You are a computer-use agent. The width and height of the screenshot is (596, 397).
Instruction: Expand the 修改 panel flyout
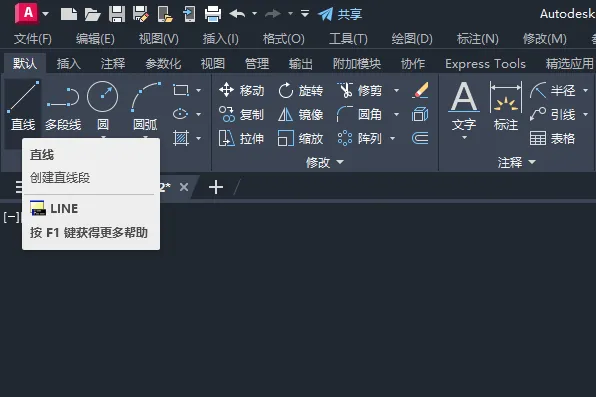(325, 162)
